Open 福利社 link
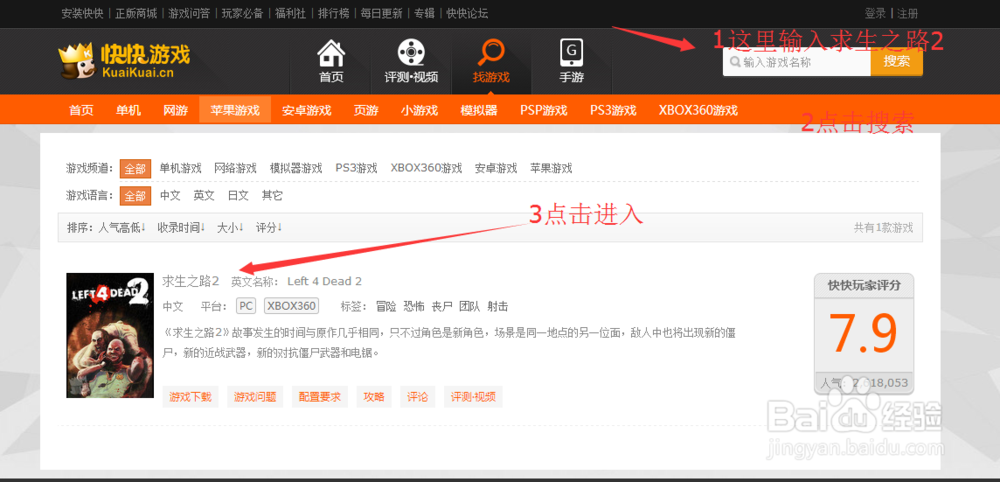The image size is (1000, 482). [291, 13]
